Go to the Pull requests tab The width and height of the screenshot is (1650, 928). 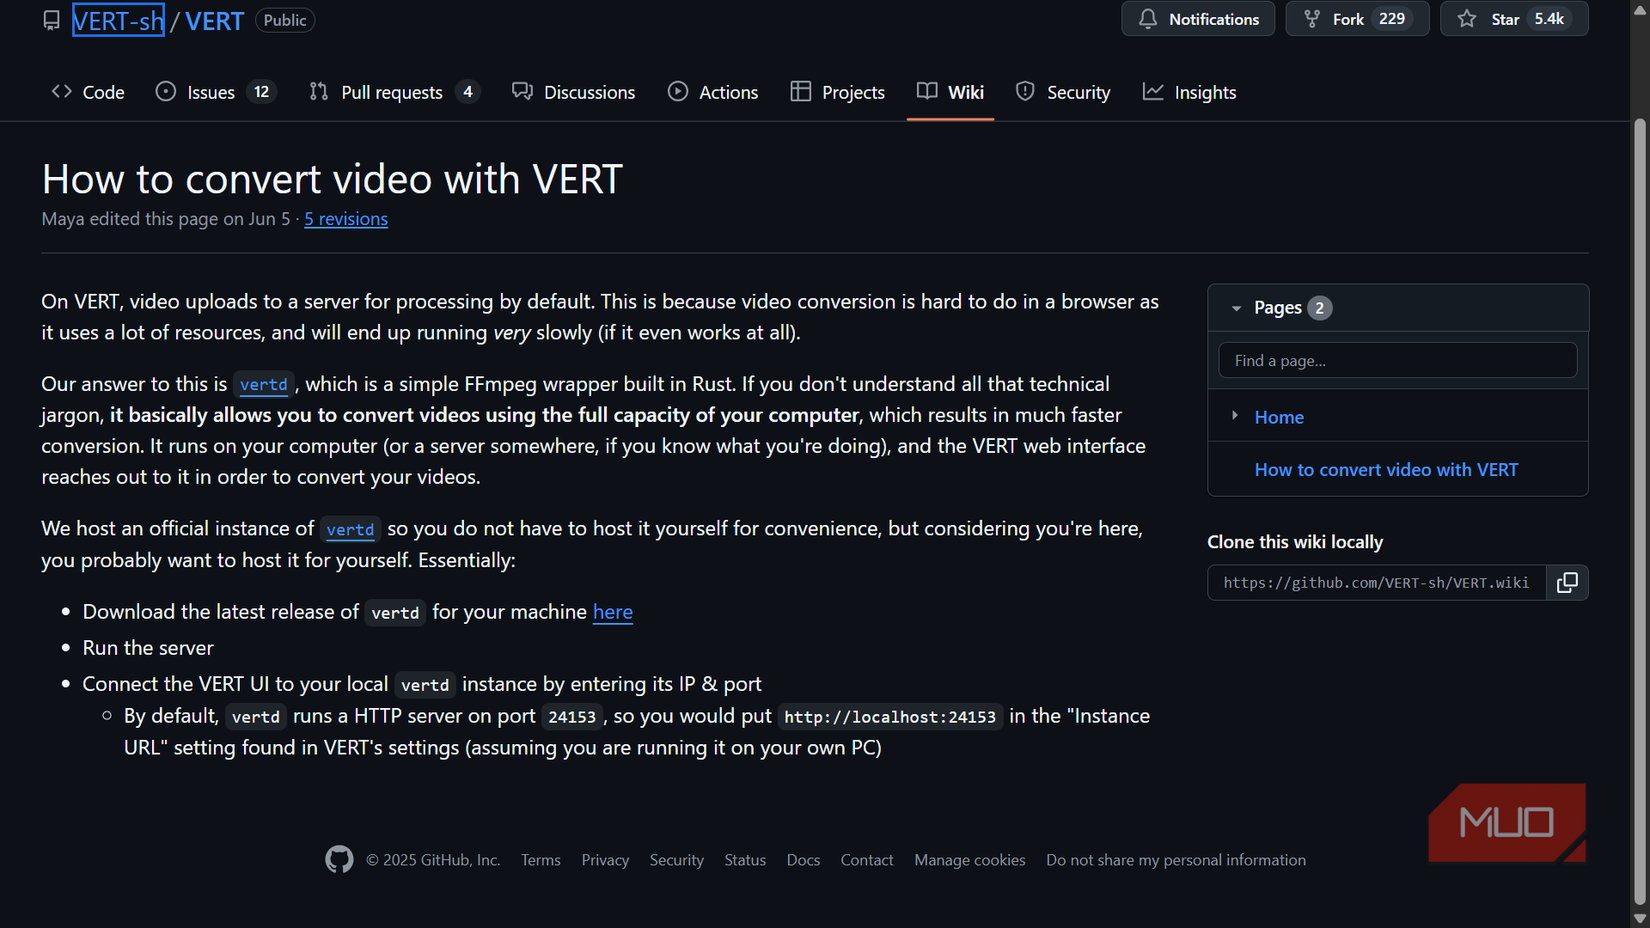(x=393, y=92)
